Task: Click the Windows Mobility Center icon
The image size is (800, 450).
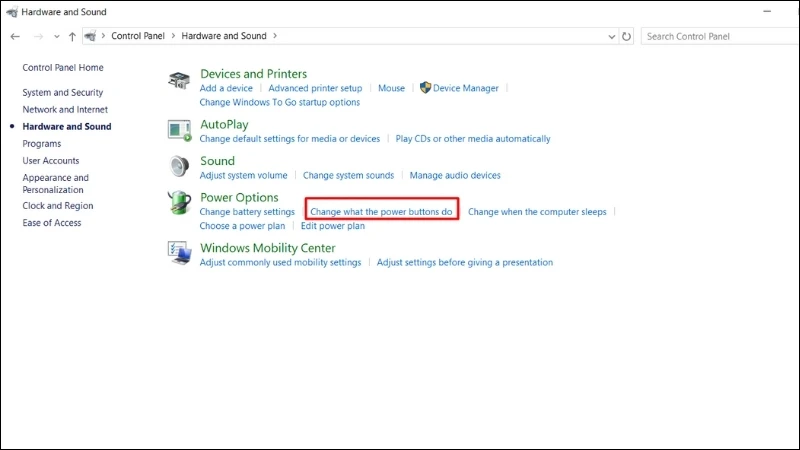Action: tap(179, 253)
